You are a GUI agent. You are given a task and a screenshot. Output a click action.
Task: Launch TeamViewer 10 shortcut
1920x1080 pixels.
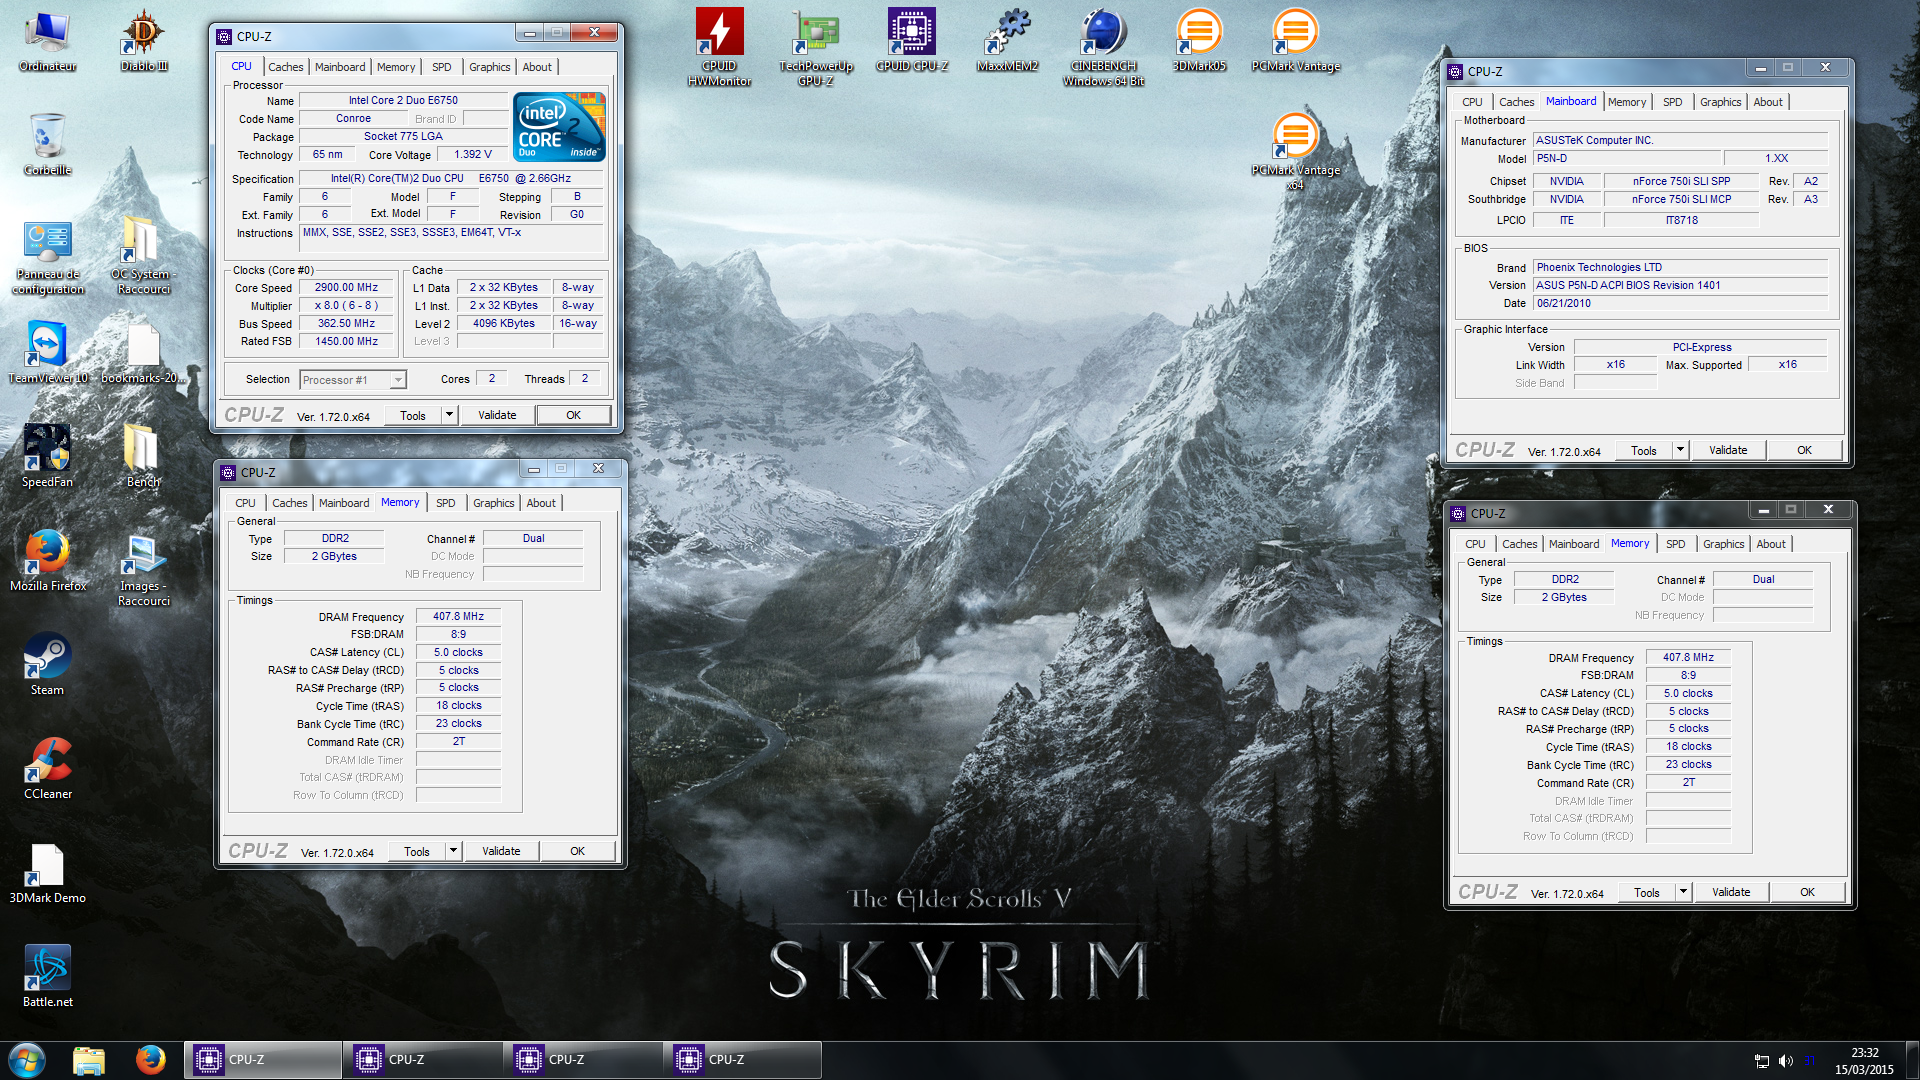pos(47,352)
